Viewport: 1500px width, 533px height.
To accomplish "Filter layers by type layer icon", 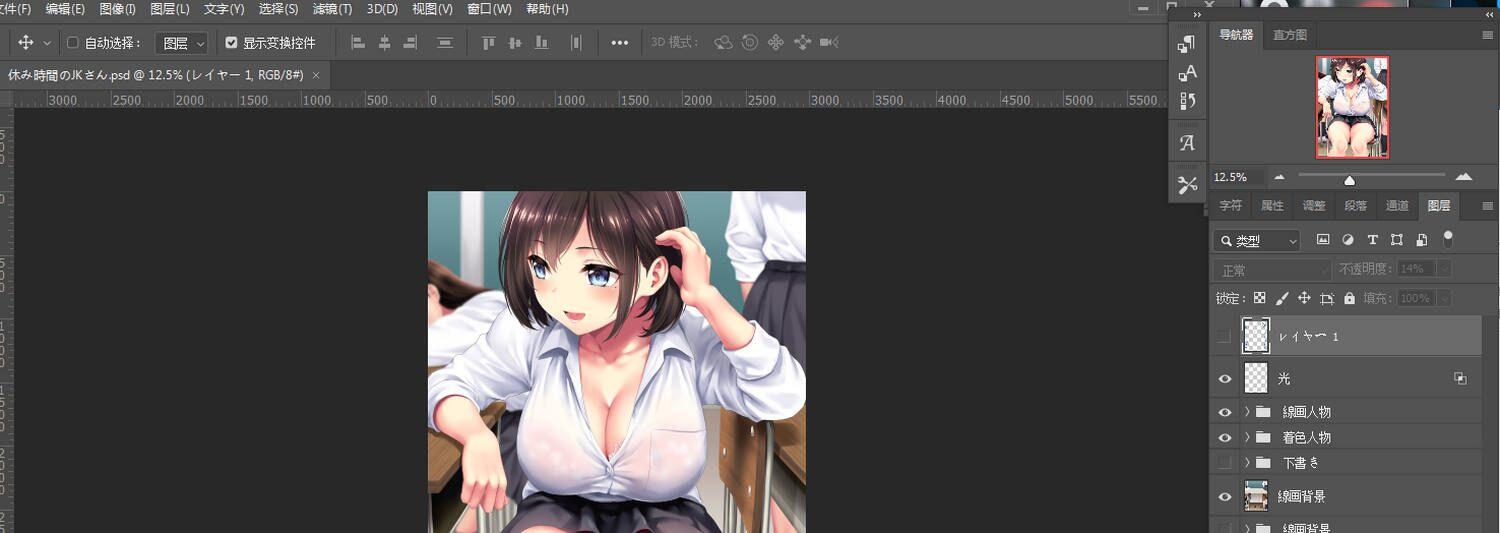I will click(x=1372, y=240).
